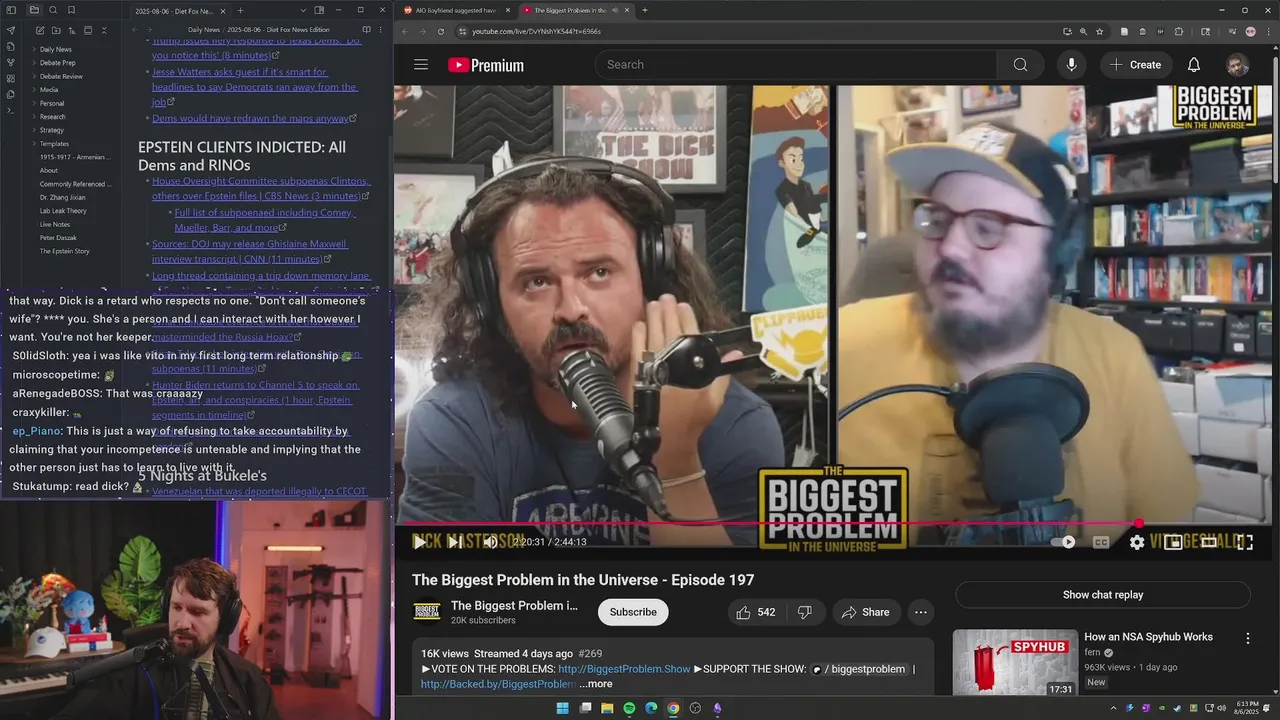Open How an NSA Spyhub Works thumbnail
1280x720 pixels.
pyautogui.click(x=1015, y=662)
